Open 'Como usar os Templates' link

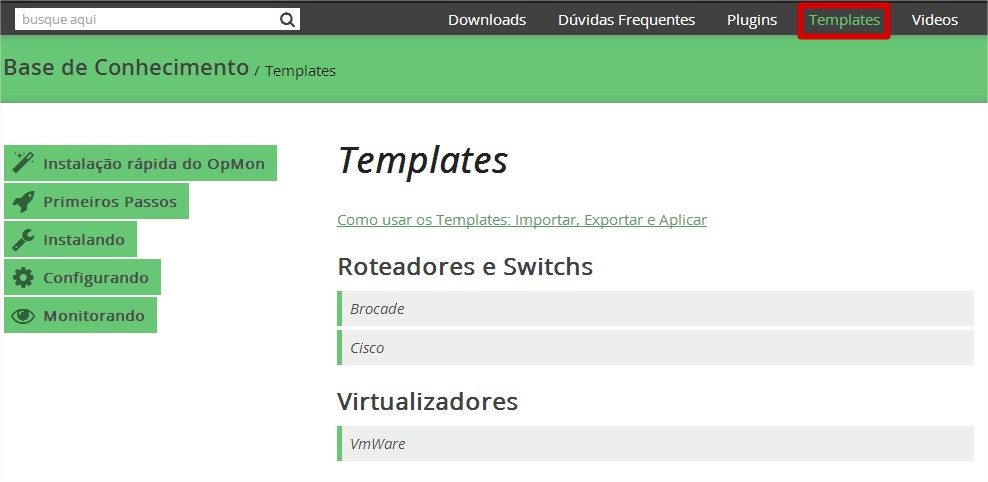pyautogui.click(x=521, y=220)
